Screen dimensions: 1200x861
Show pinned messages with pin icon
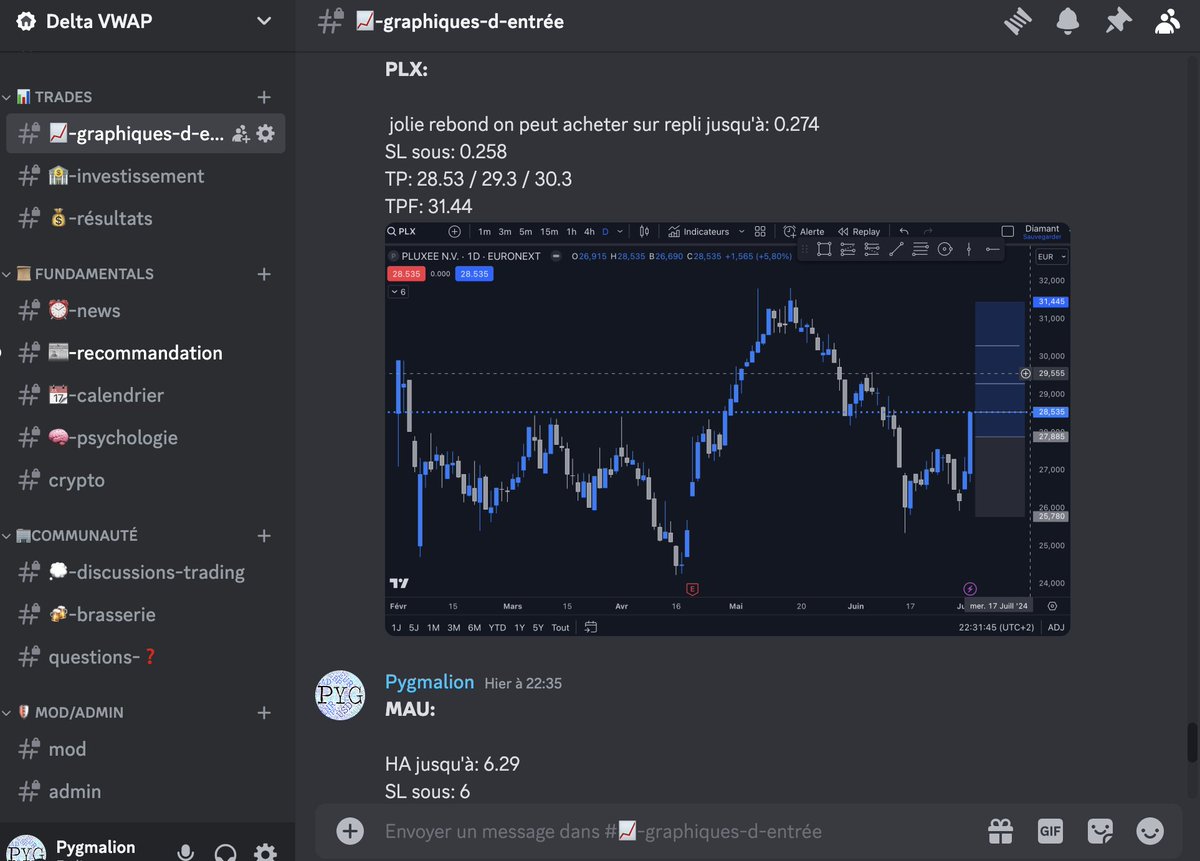coord(1118,22)
